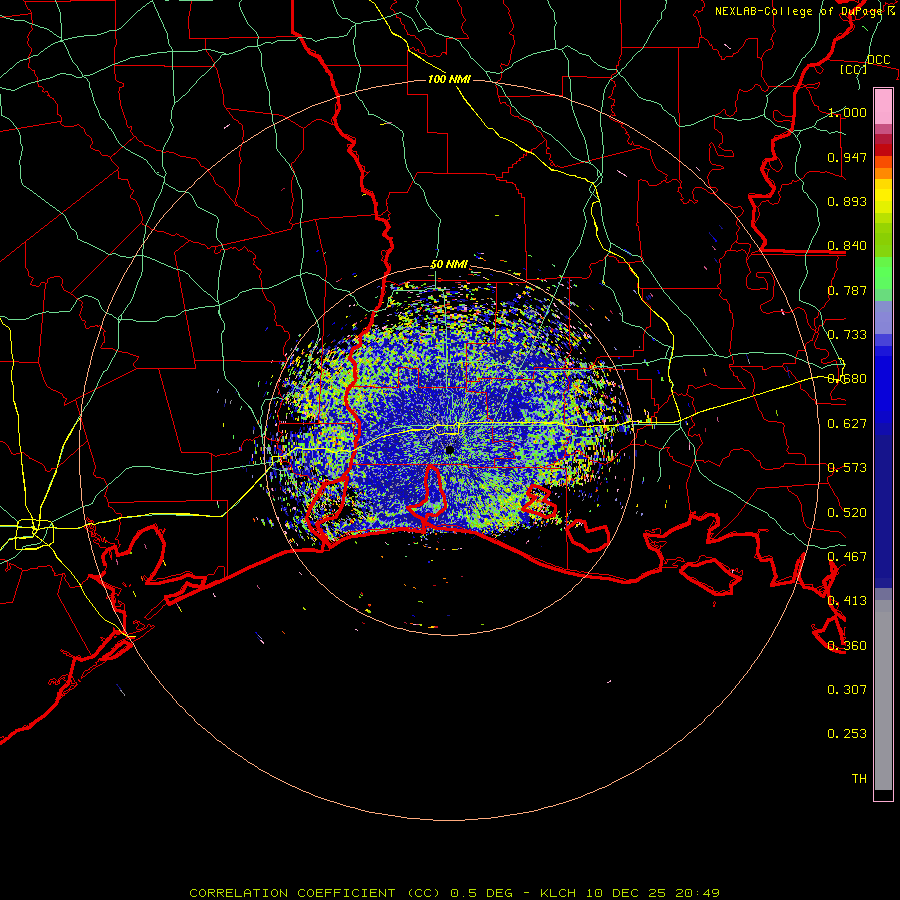Click the "DCC" product label above the legend

click(878, 60)
